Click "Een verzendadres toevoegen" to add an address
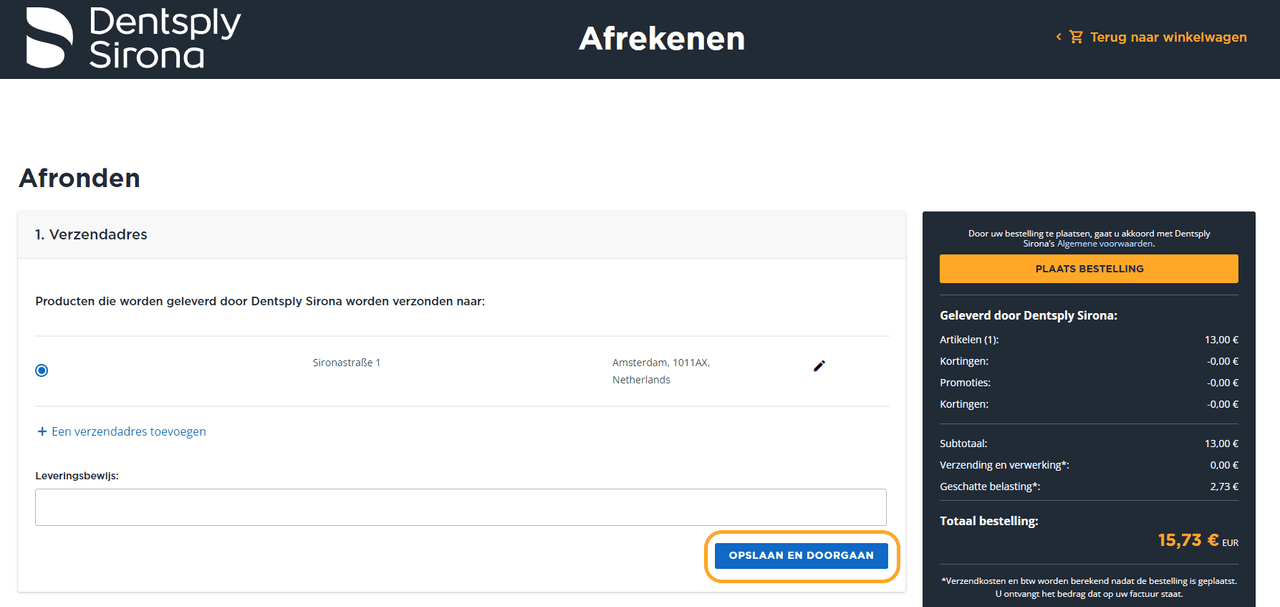Image resolution: width=1280 pixels, height=607 pixels. pos(128,431)
